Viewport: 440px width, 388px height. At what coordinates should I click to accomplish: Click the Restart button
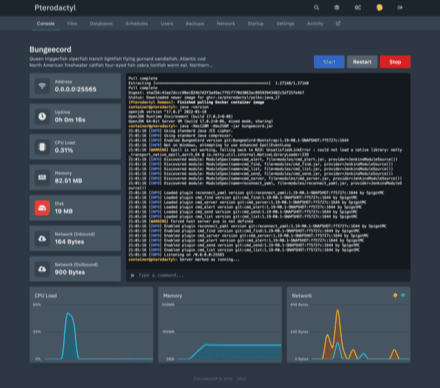pos(362,62)
